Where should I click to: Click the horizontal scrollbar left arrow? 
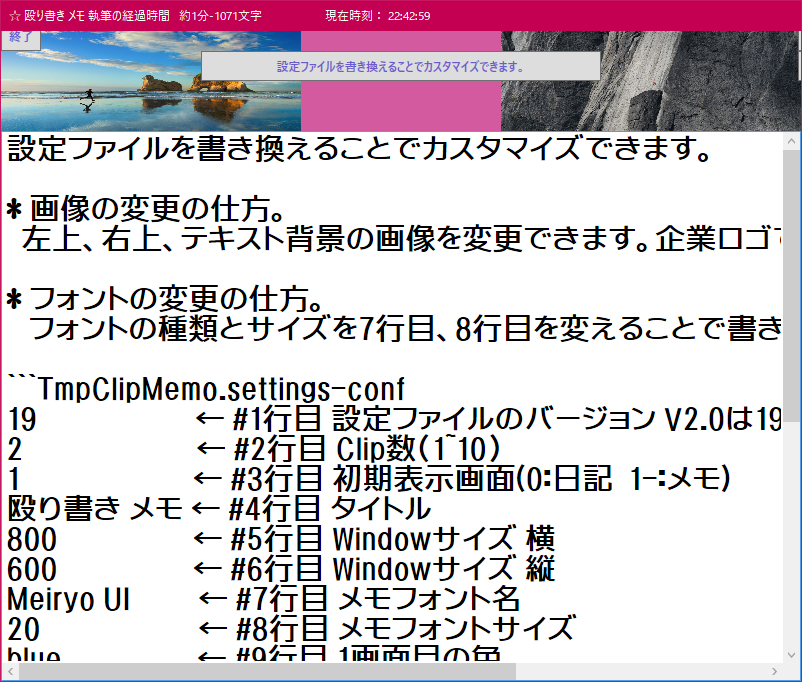[x=10, y=671]
